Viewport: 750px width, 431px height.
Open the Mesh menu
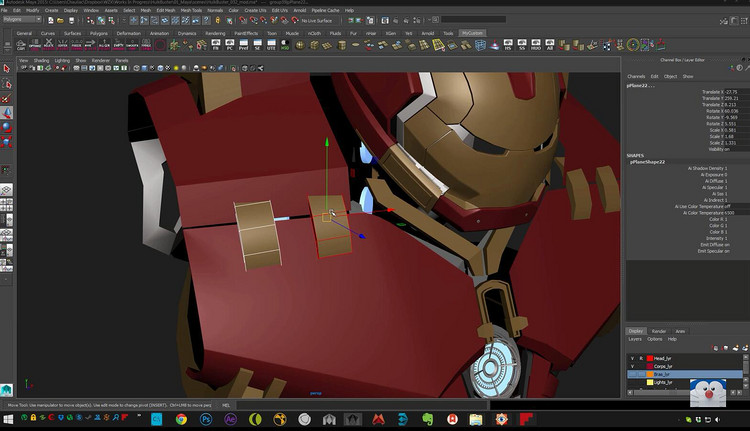(146, 10)
